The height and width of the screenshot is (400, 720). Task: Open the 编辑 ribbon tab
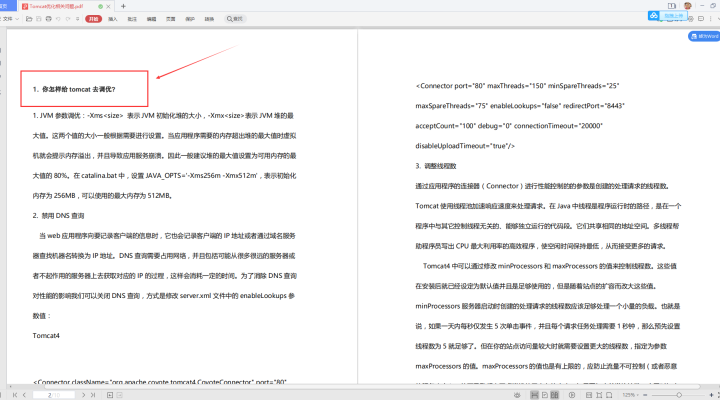(x=152, y=19)
